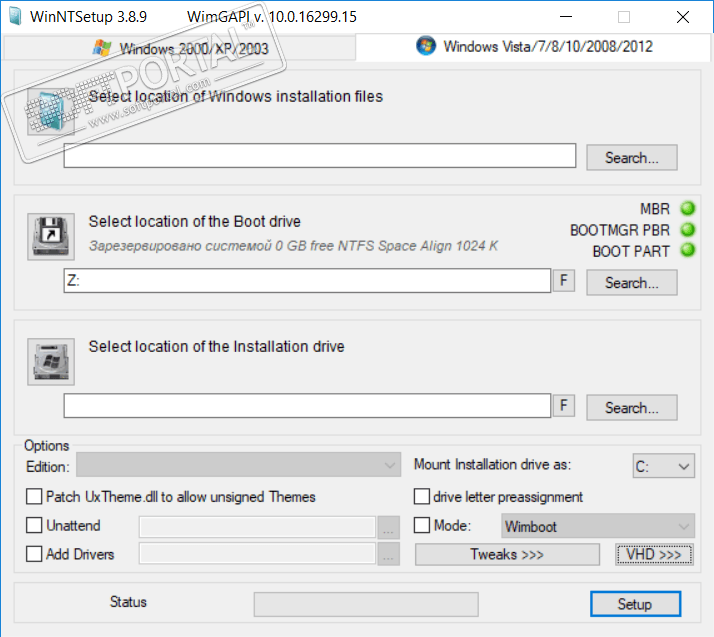
Task: Open the Wimboot mode dropdown
Action: tap(598, 526)
